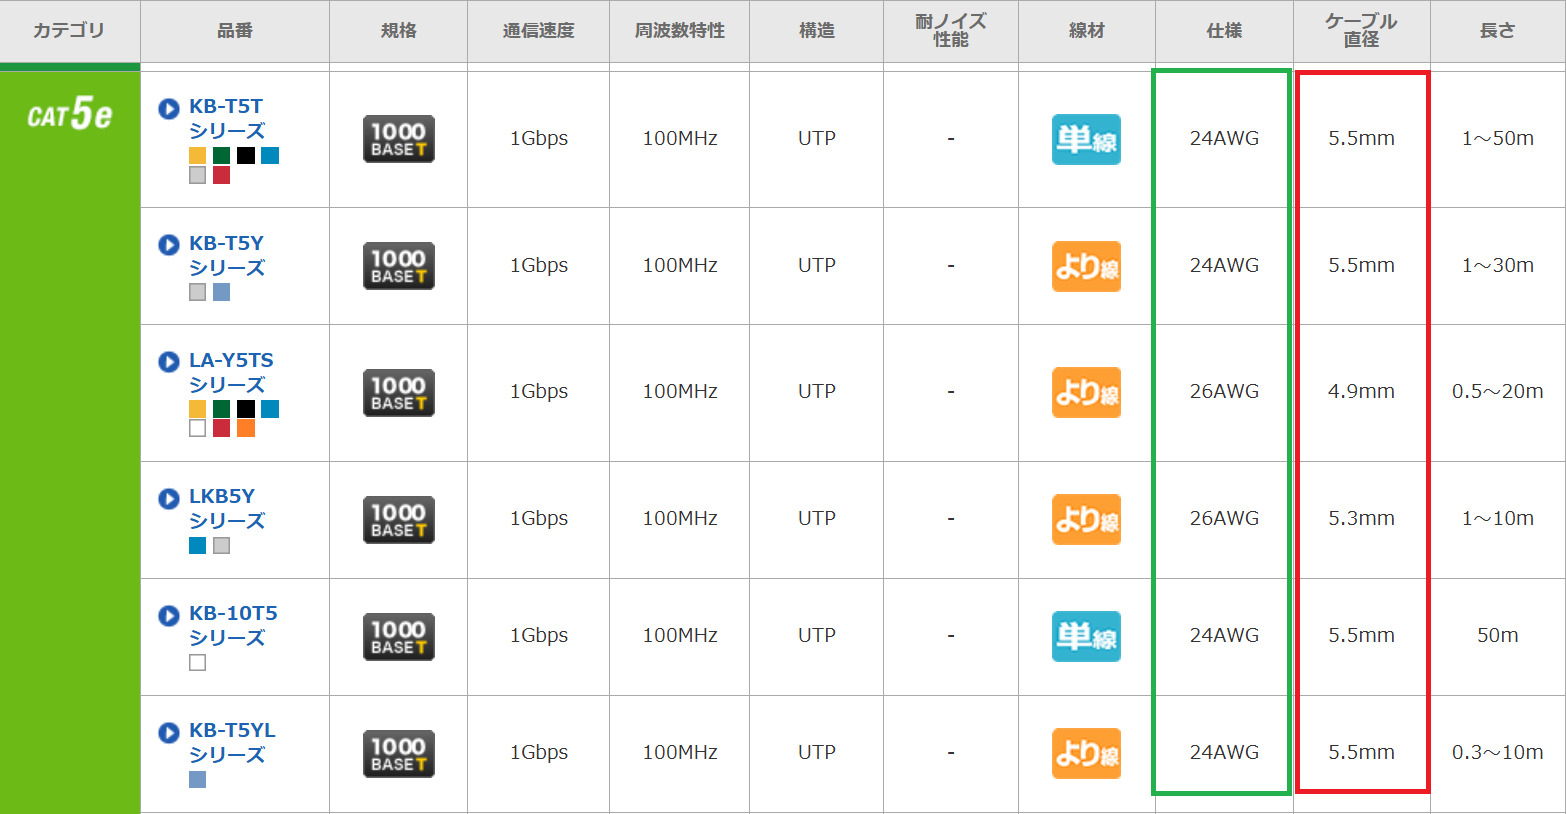Click the 品番 column header
Screen dimensions: 1566x814
click(235, 31)
